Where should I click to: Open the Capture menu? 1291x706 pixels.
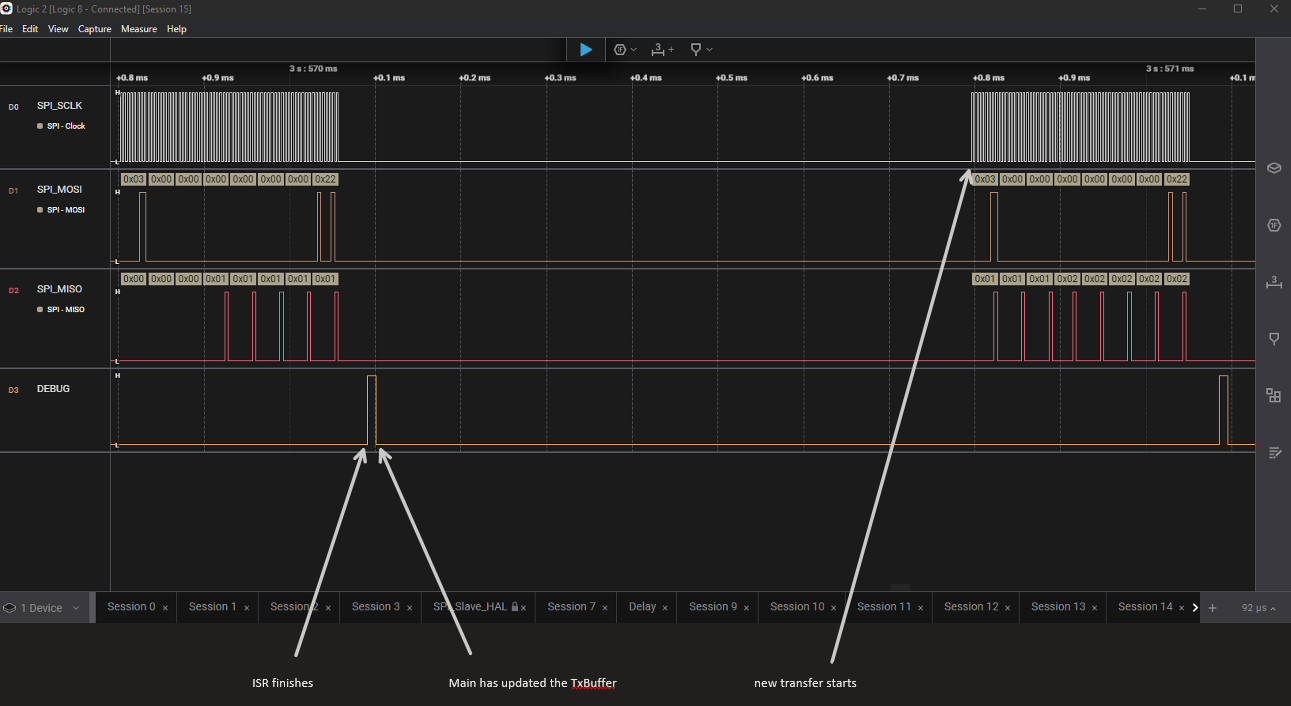(95, 29)
